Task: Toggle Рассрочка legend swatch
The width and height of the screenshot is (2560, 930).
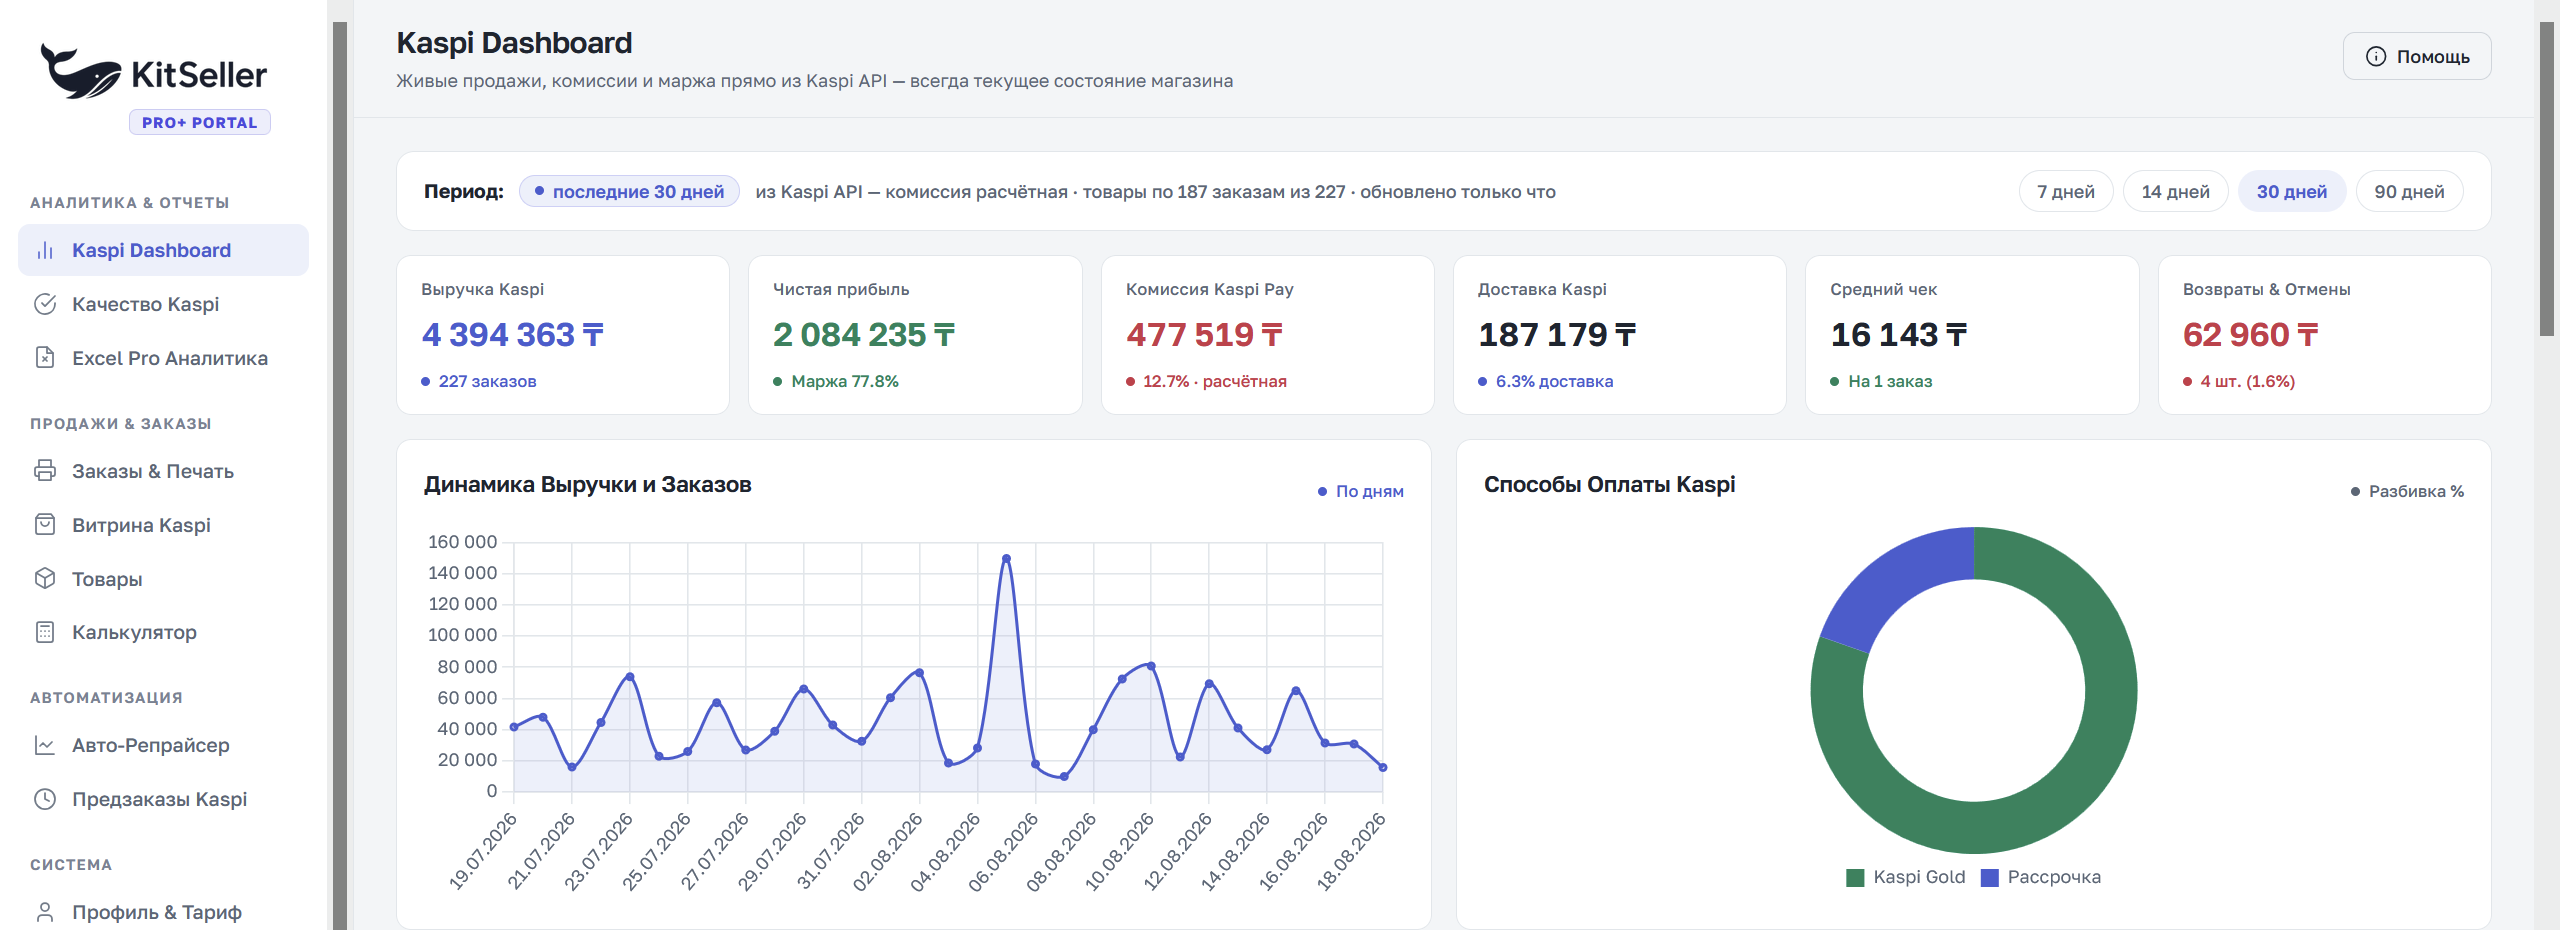Action: tap(1990, 877)
